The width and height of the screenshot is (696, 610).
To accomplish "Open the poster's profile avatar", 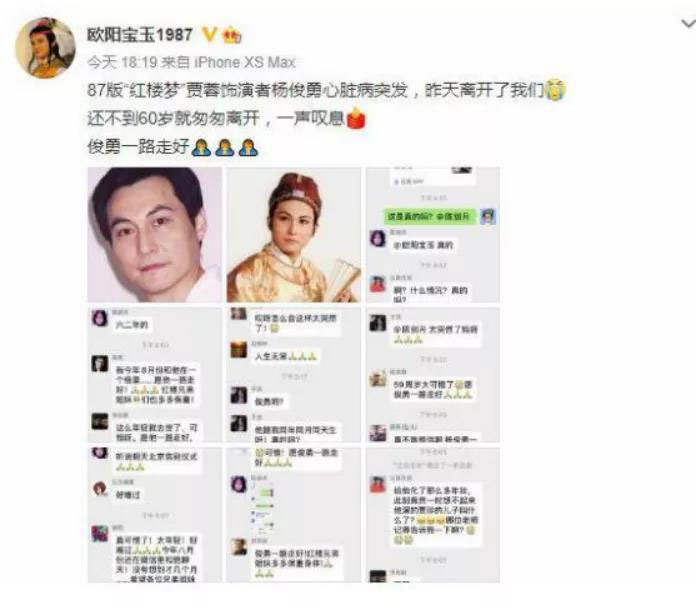I will (45, 48).
